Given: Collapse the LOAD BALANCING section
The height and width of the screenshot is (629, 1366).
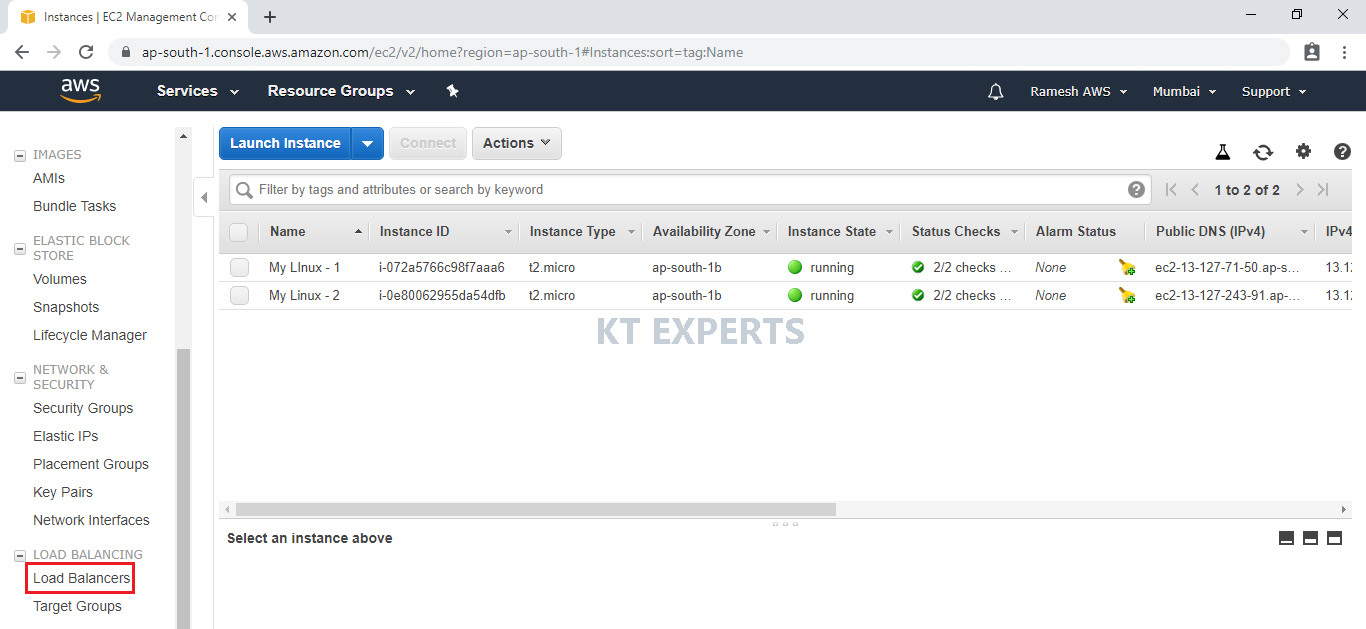Looking at the screenshot, I should [x=19, y=555].
